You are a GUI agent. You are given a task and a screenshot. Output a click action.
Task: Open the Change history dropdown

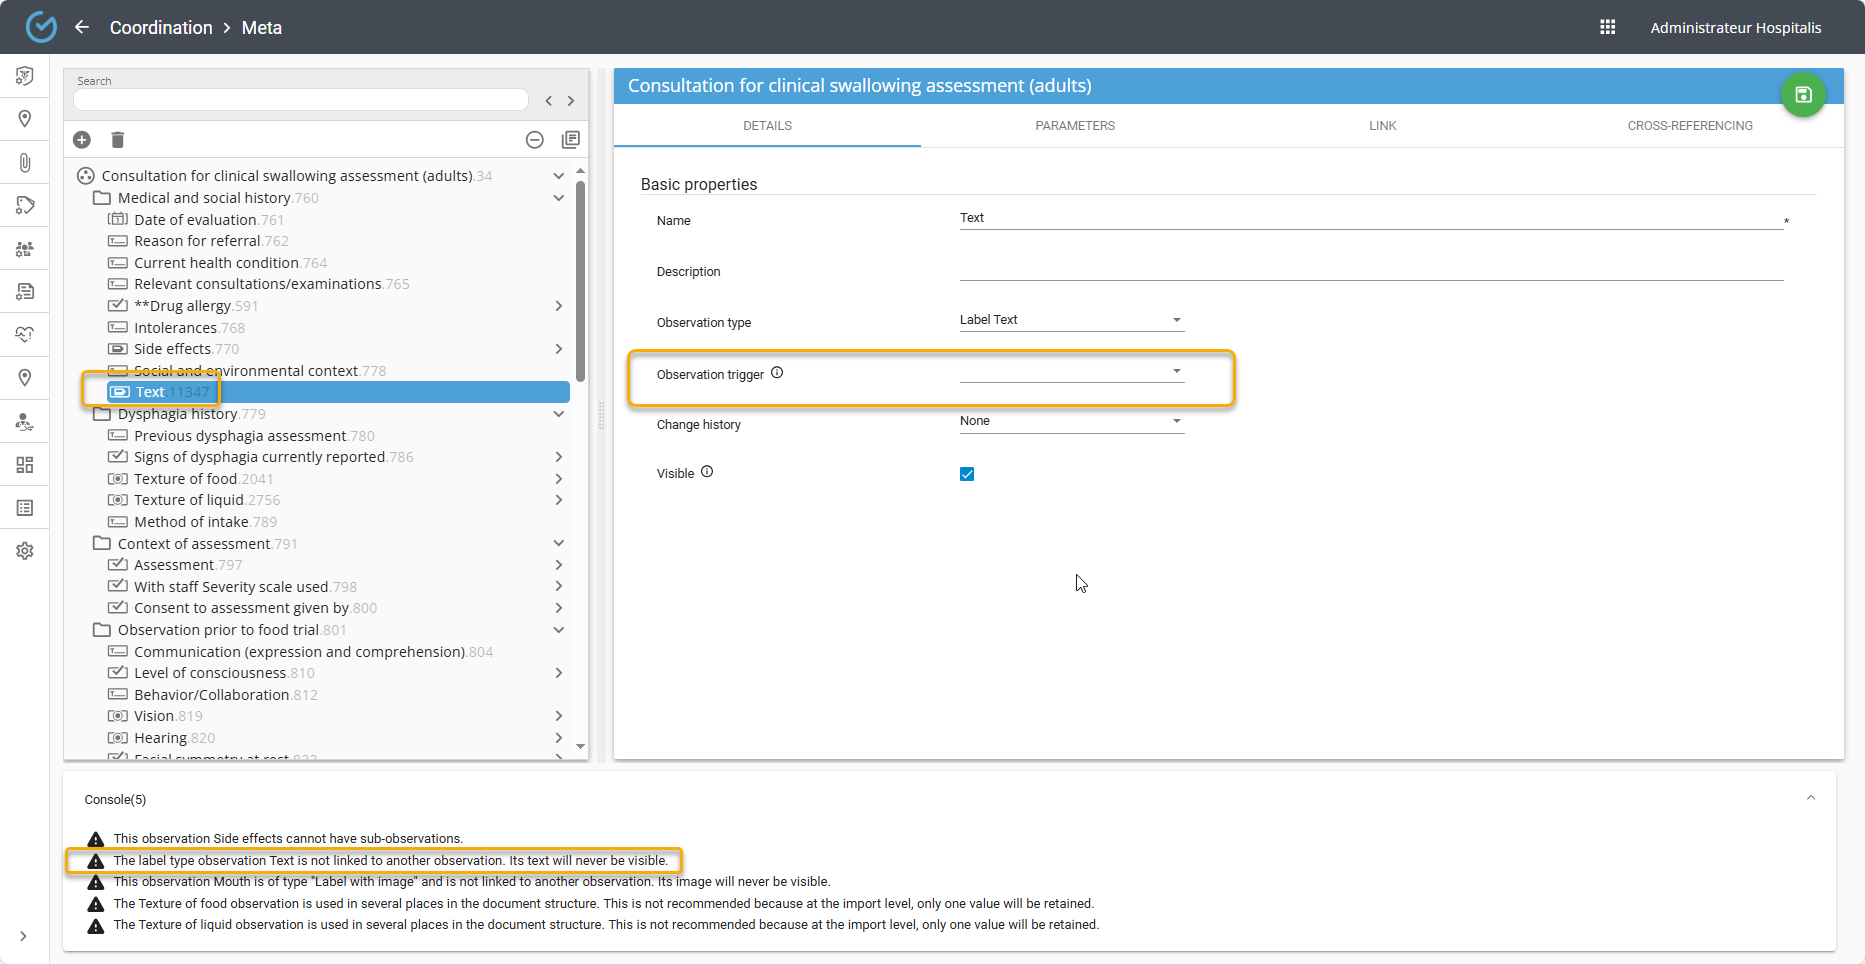[1071, 421]
